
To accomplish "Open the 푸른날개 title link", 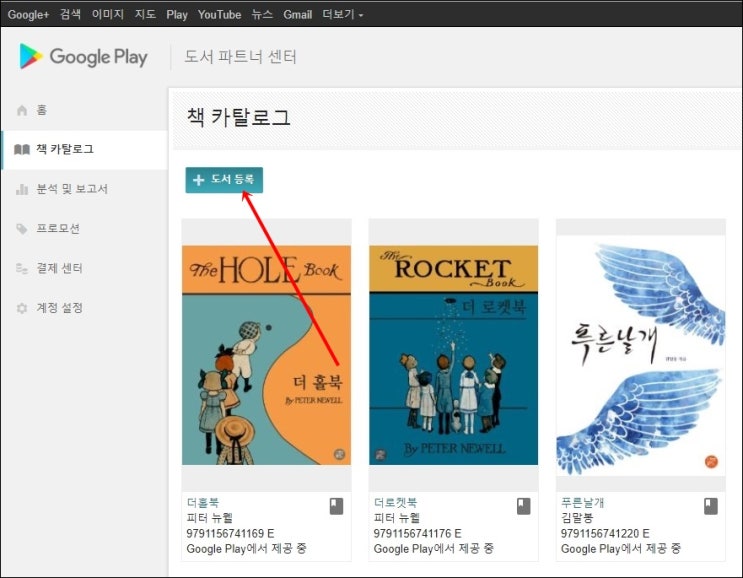I will tap(583, 502).
